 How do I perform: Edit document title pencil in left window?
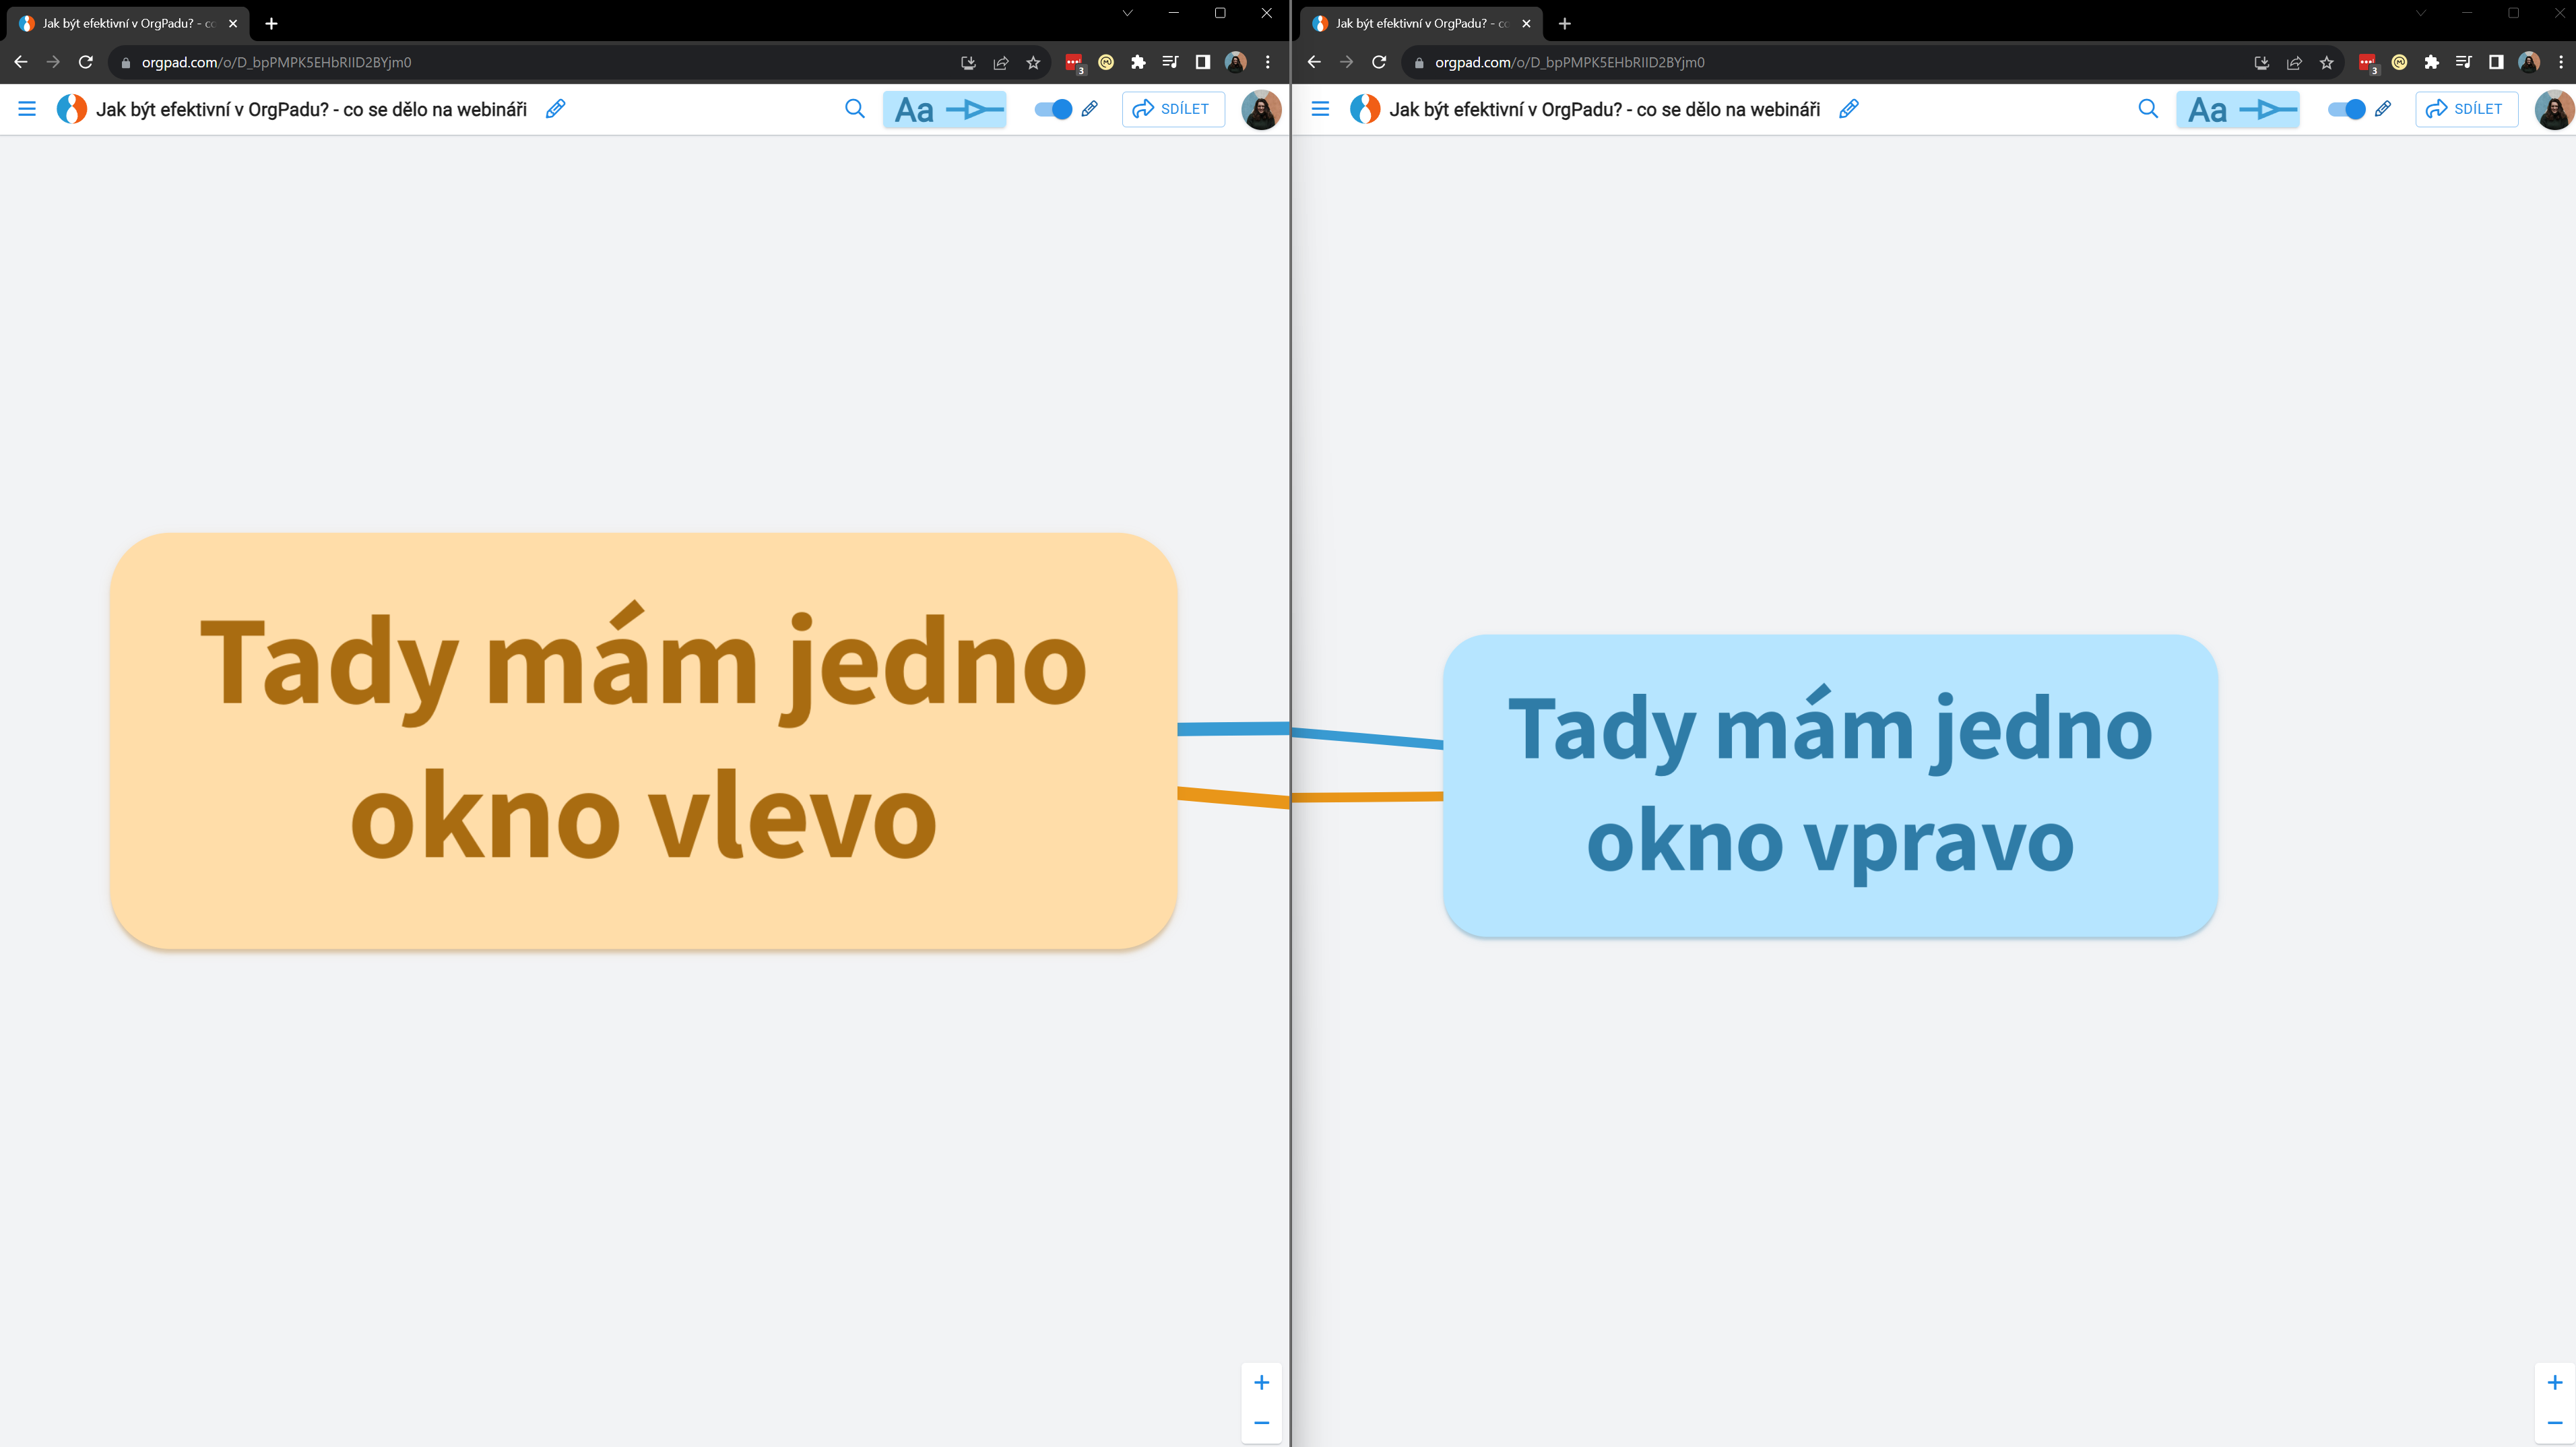555,109
